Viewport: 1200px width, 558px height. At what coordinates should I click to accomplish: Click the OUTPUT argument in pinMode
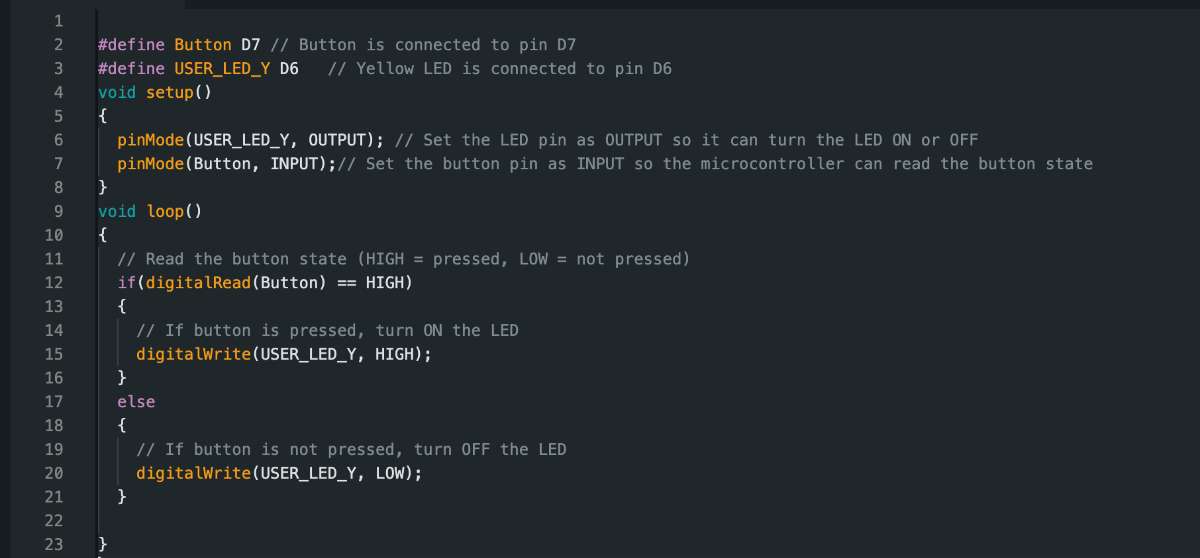(x=340, y=139)
